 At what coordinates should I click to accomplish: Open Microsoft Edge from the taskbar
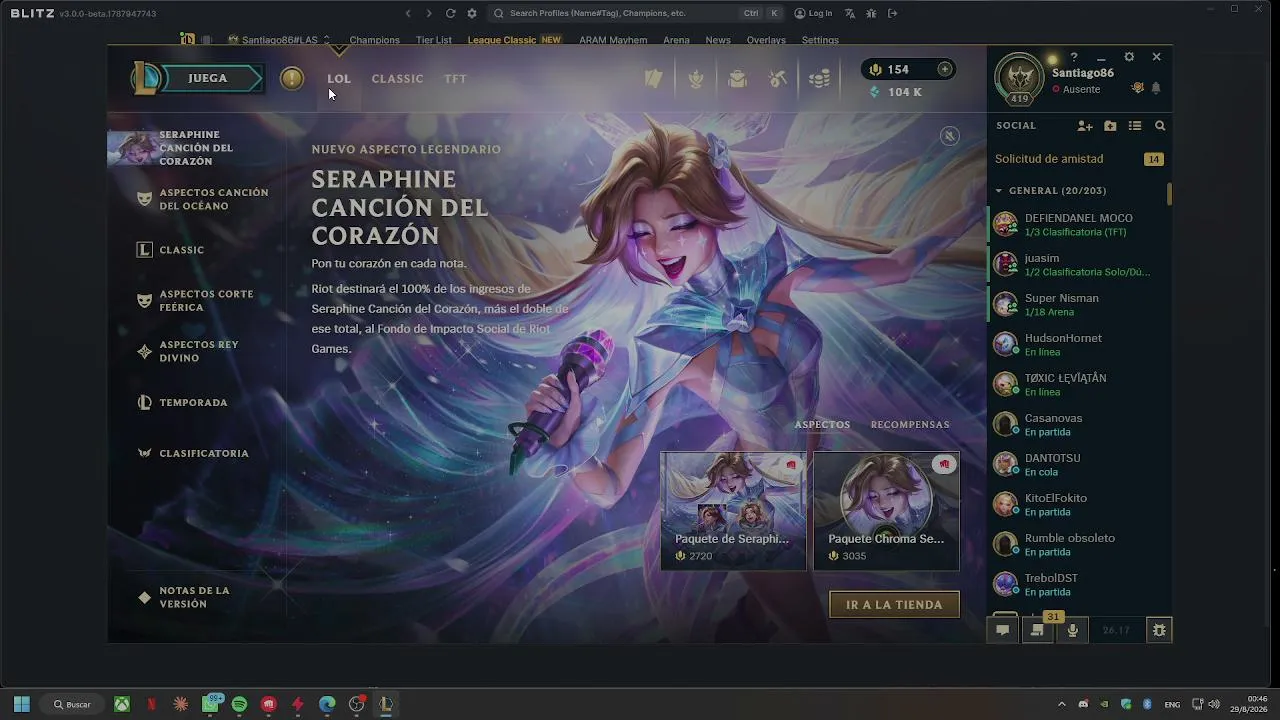[x=327, y=704]
